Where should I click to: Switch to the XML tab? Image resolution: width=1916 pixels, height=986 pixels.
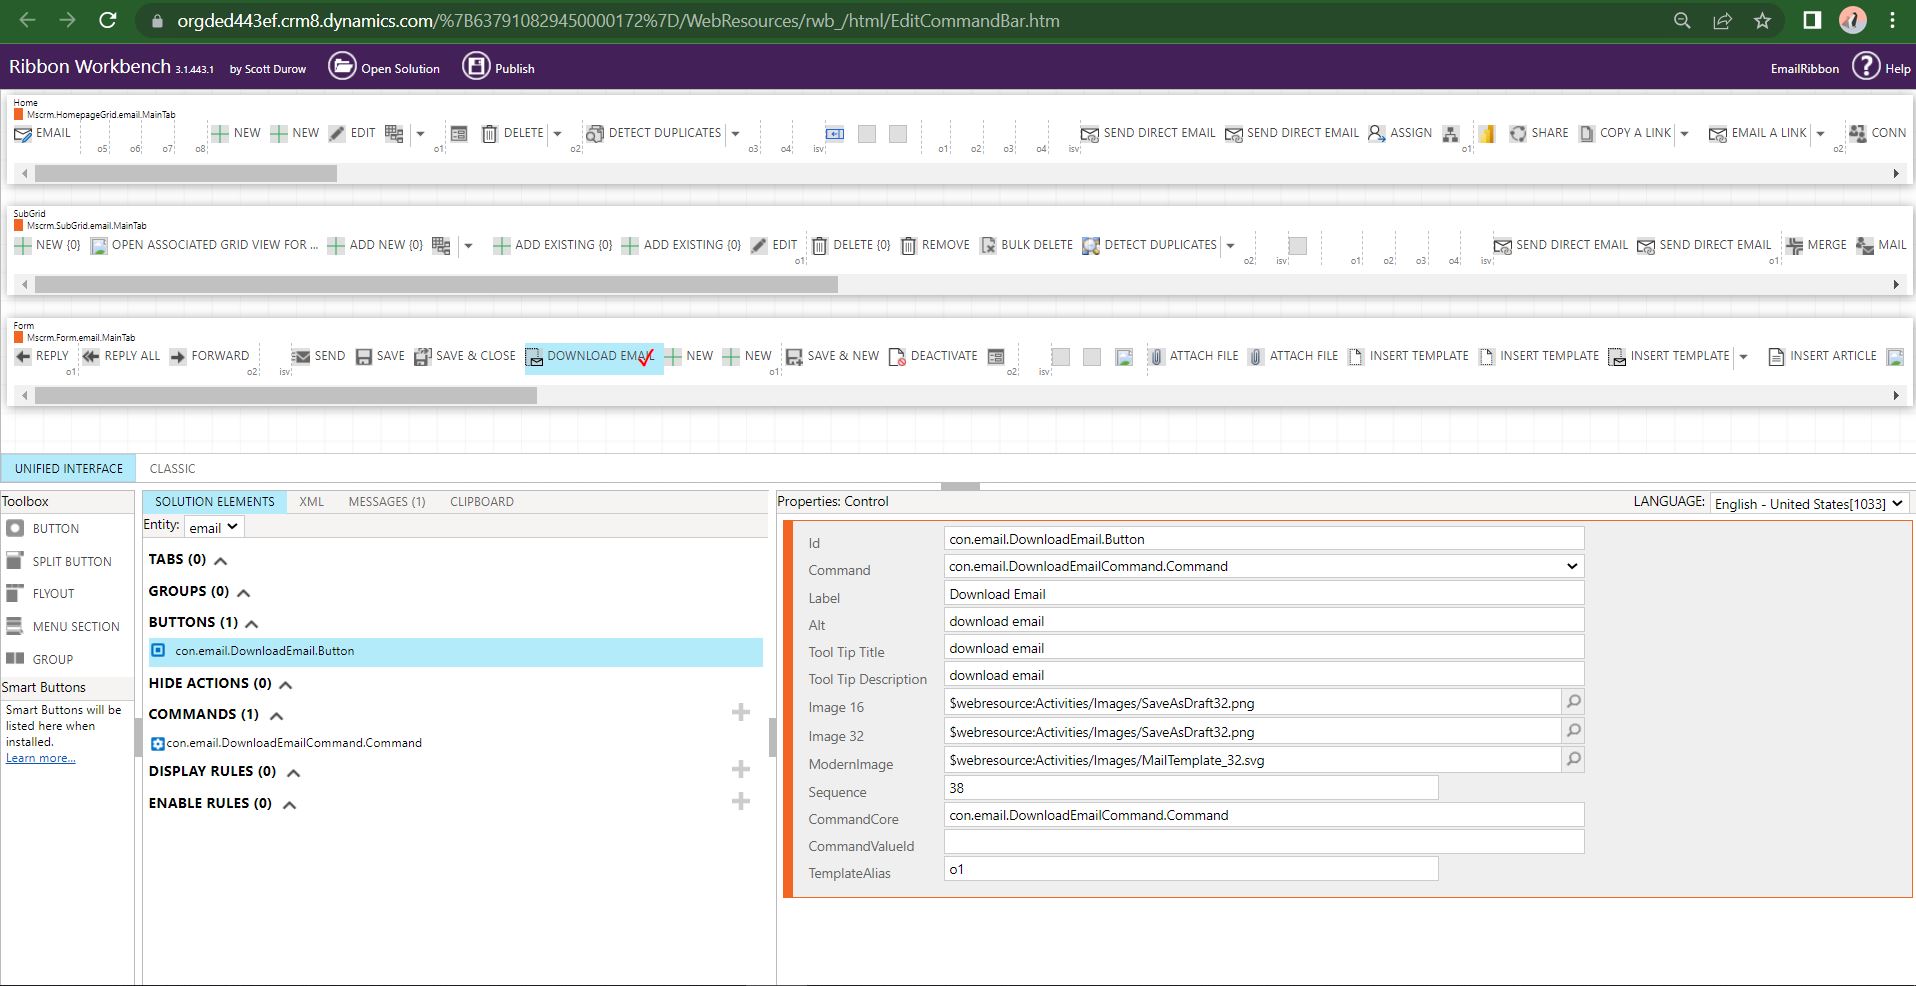[x=311, y=501]
